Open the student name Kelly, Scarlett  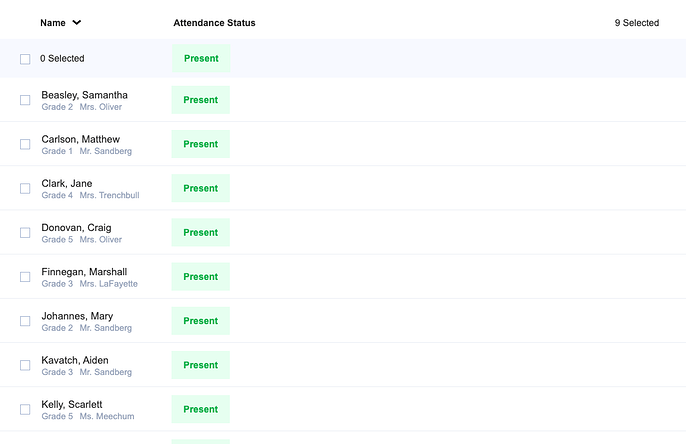click(x=73, y=404)
